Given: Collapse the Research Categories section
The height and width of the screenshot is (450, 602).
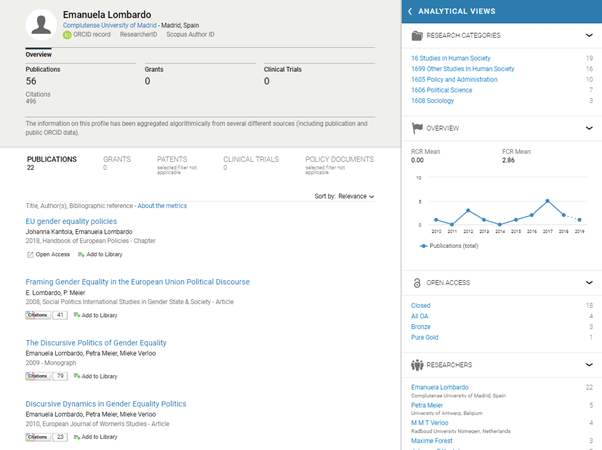Looking at the screenshot, I should click(x=589, y=36).
